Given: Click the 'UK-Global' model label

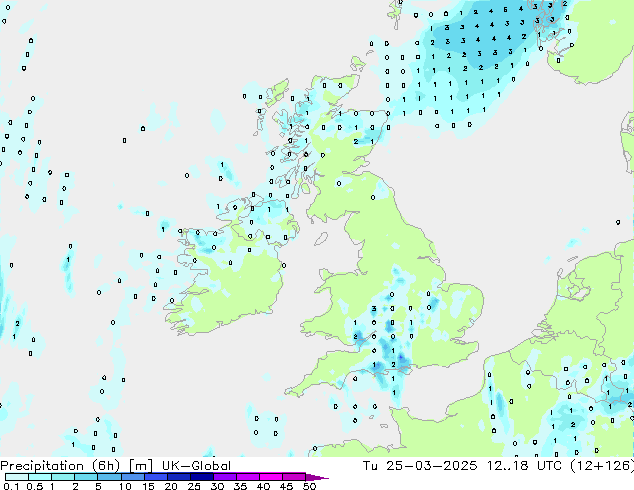Looking at the screenshot, I should (196, 466).
